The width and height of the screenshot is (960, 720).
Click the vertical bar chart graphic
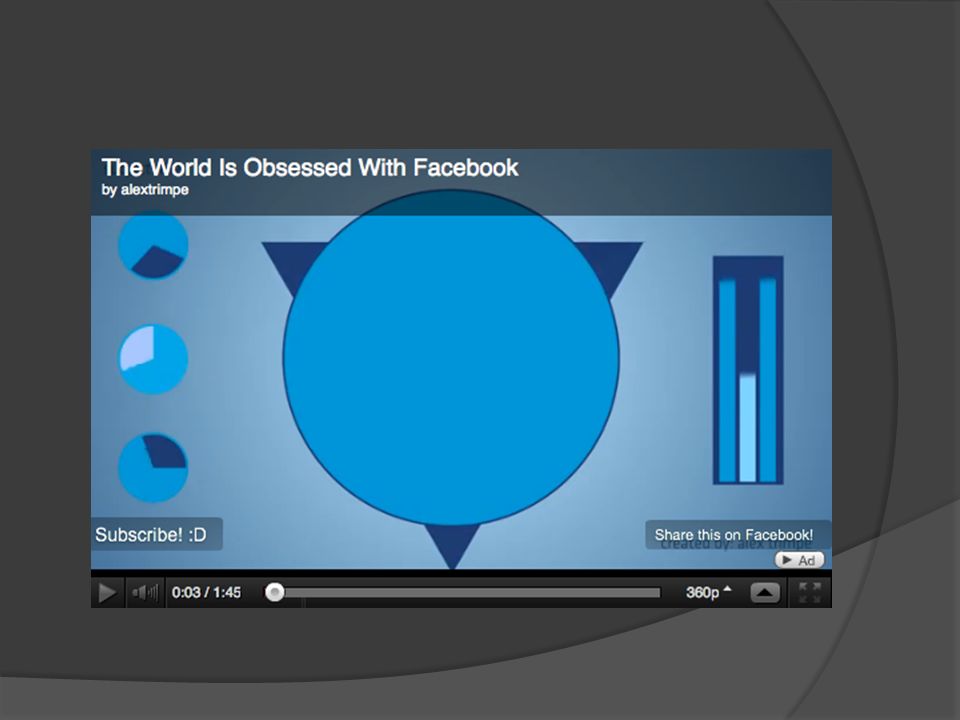(748, 370)
